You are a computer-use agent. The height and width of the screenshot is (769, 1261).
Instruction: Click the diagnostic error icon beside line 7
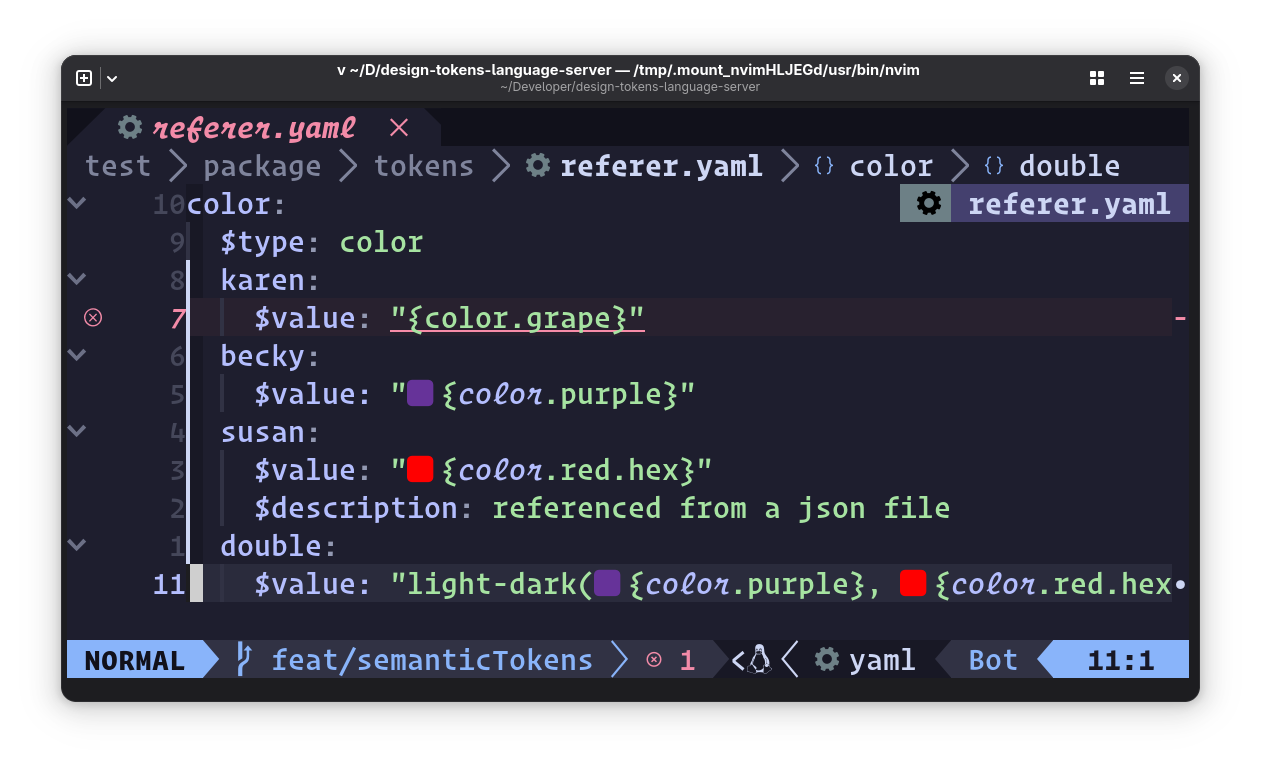93,317
